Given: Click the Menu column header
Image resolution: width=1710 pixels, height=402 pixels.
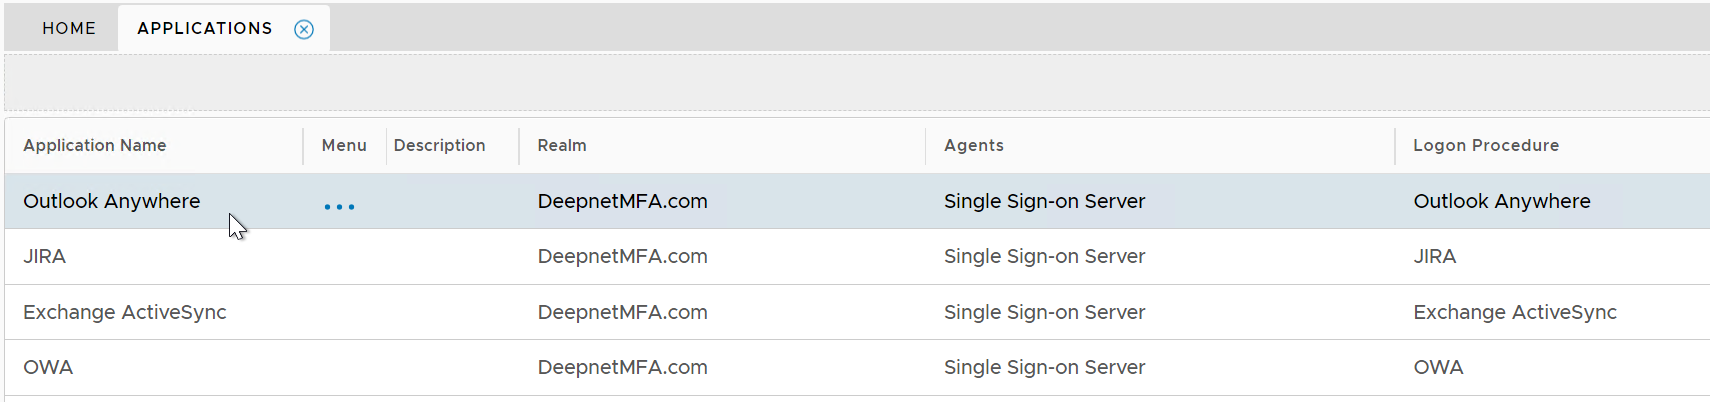Looking at the screenshot, I should [344, 145].
